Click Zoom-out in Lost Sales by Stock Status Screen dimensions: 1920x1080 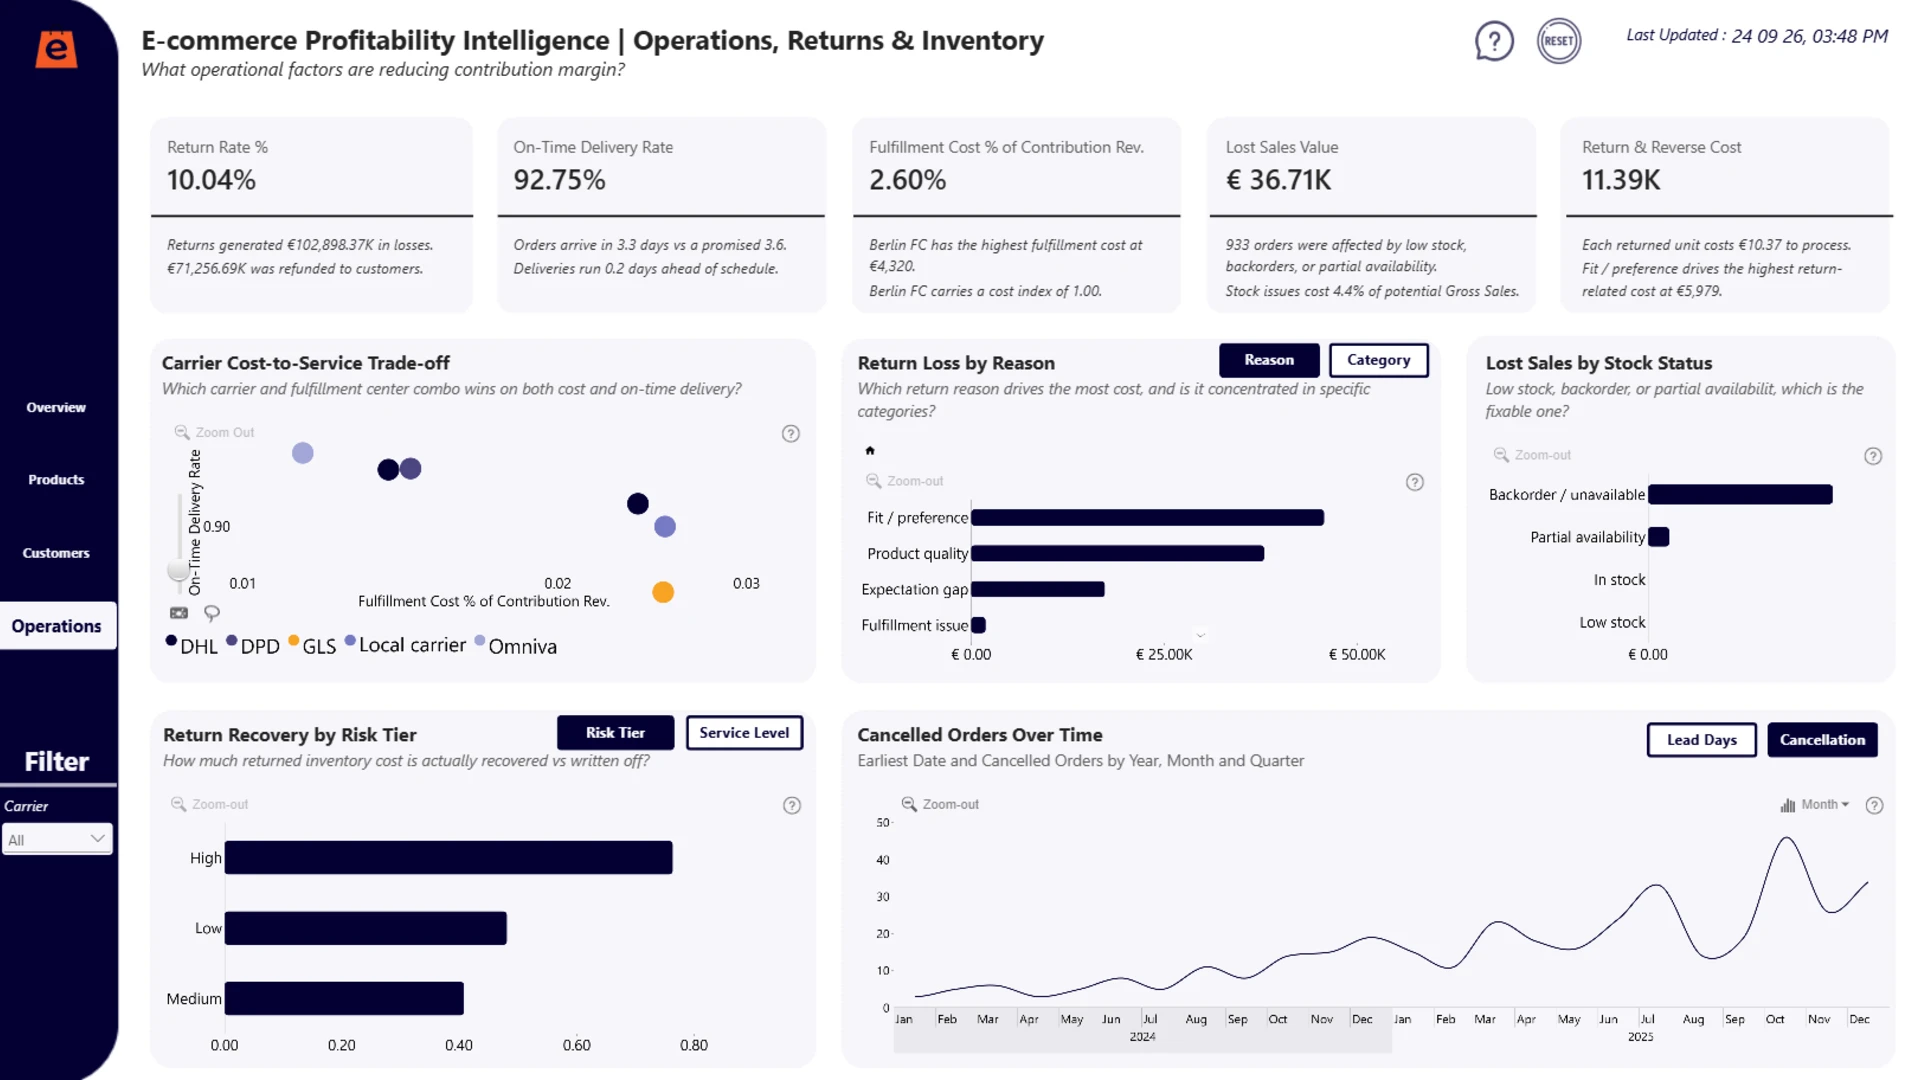(1532, 455)
